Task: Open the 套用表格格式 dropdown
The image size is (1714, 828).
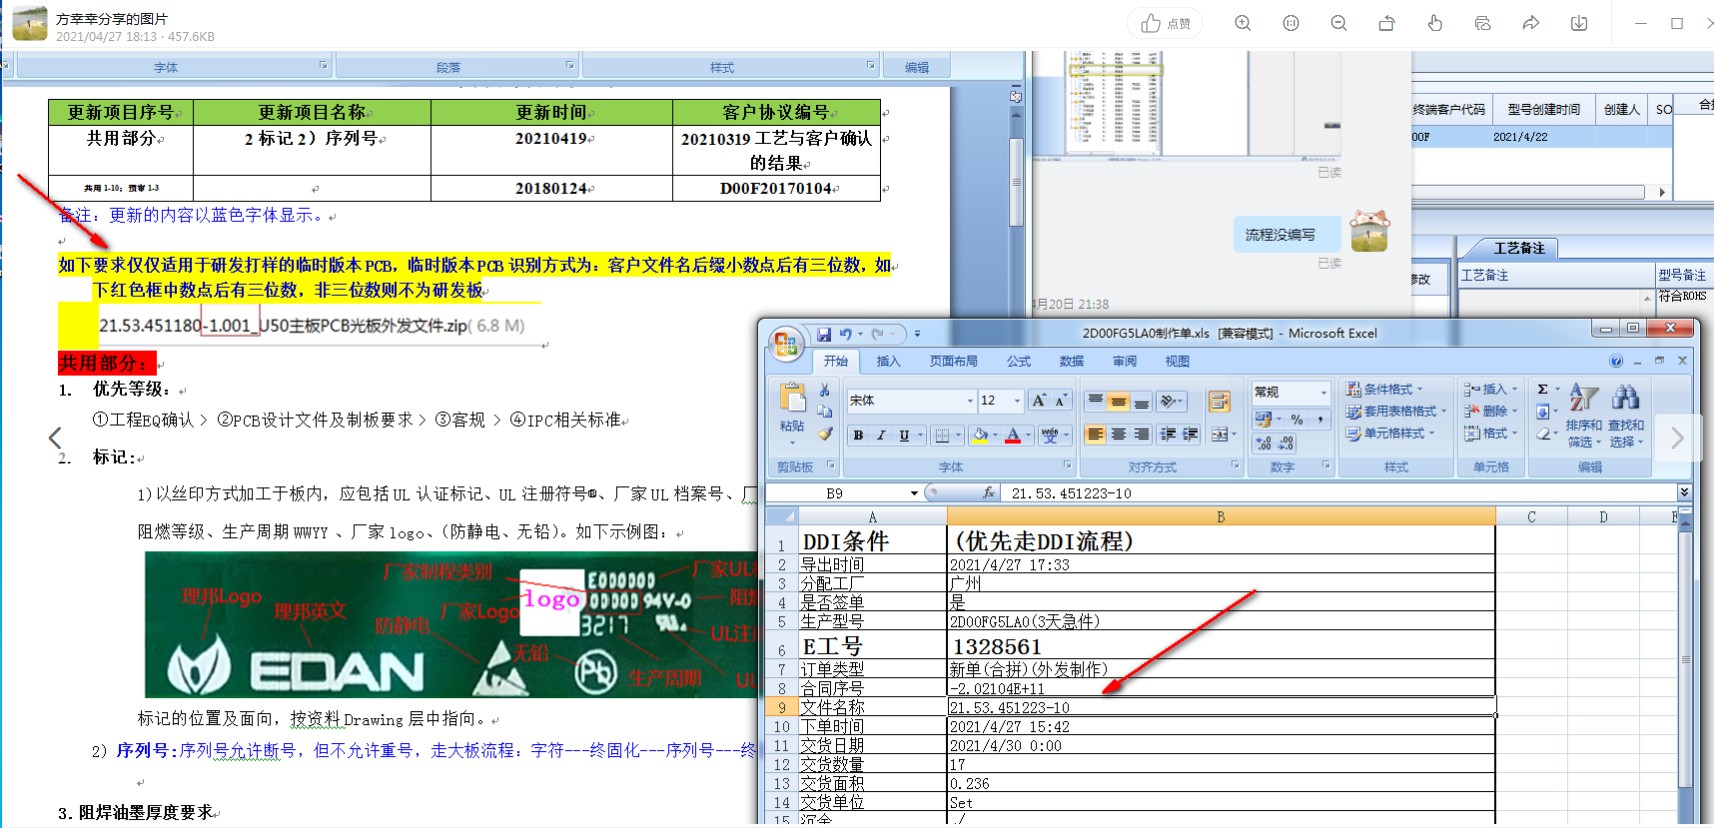Action: pos(1395,411)
